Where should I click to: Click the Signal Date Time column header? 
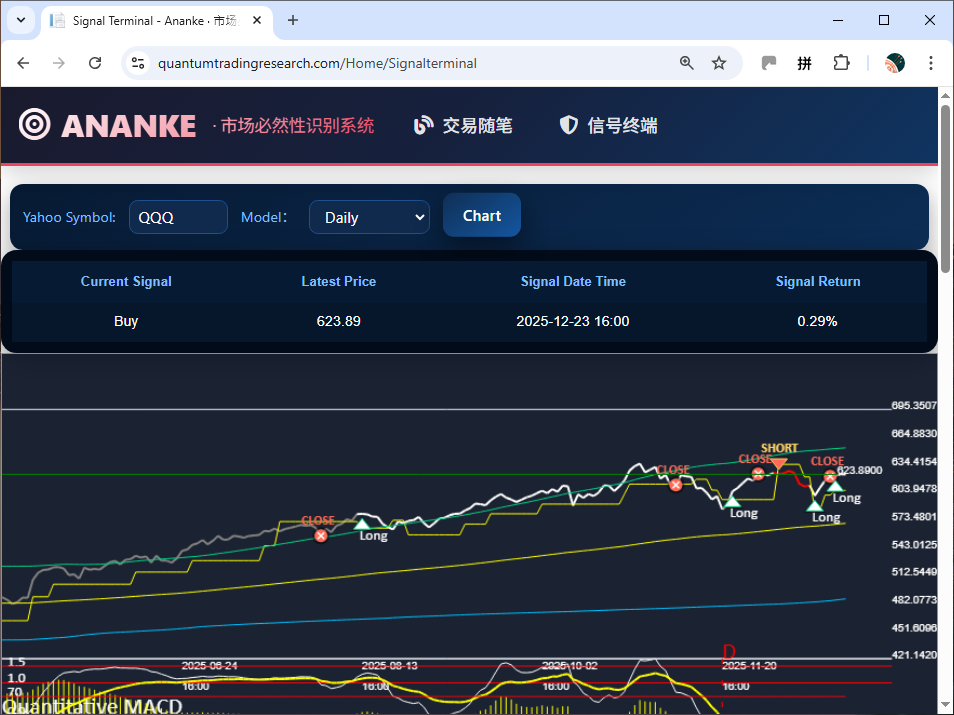[573, 281]
